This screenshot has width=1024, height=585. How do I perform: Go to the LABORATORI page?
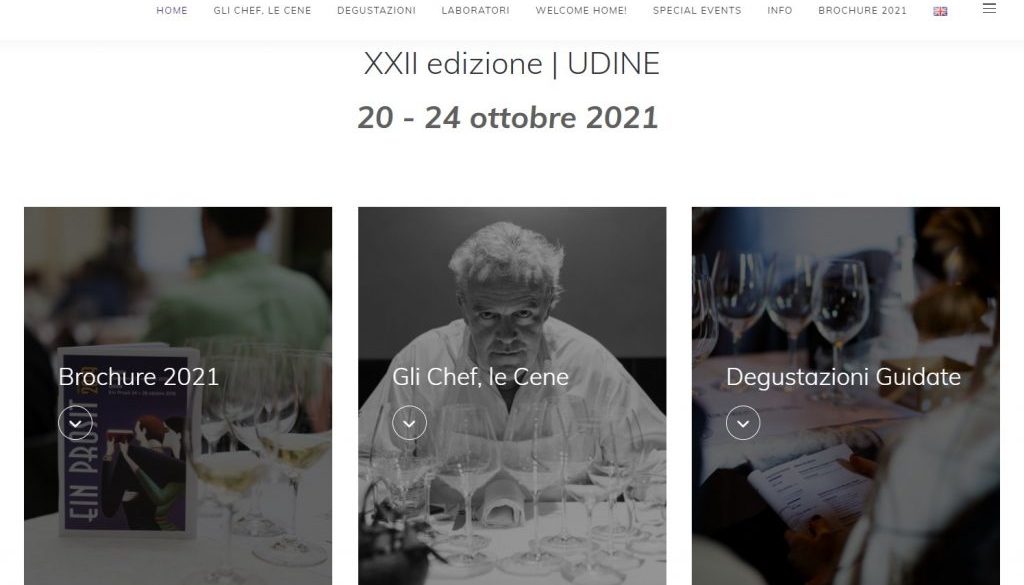pyautogui.click(x=475, y=10)
